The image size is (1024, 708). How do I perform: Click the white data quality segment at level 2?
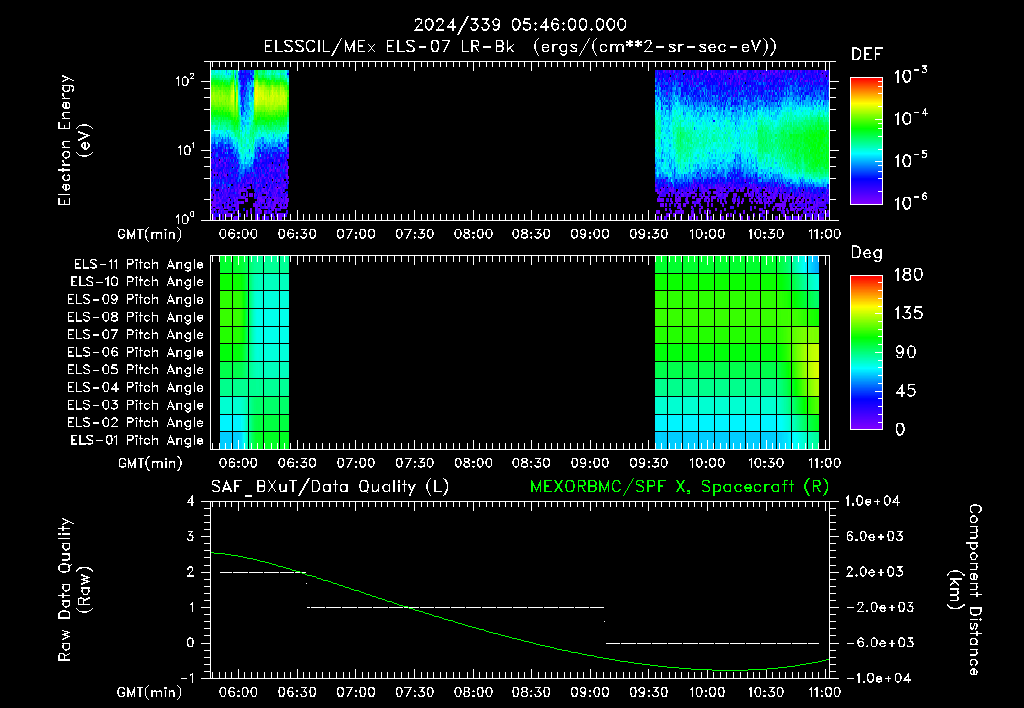pos(263,572)
